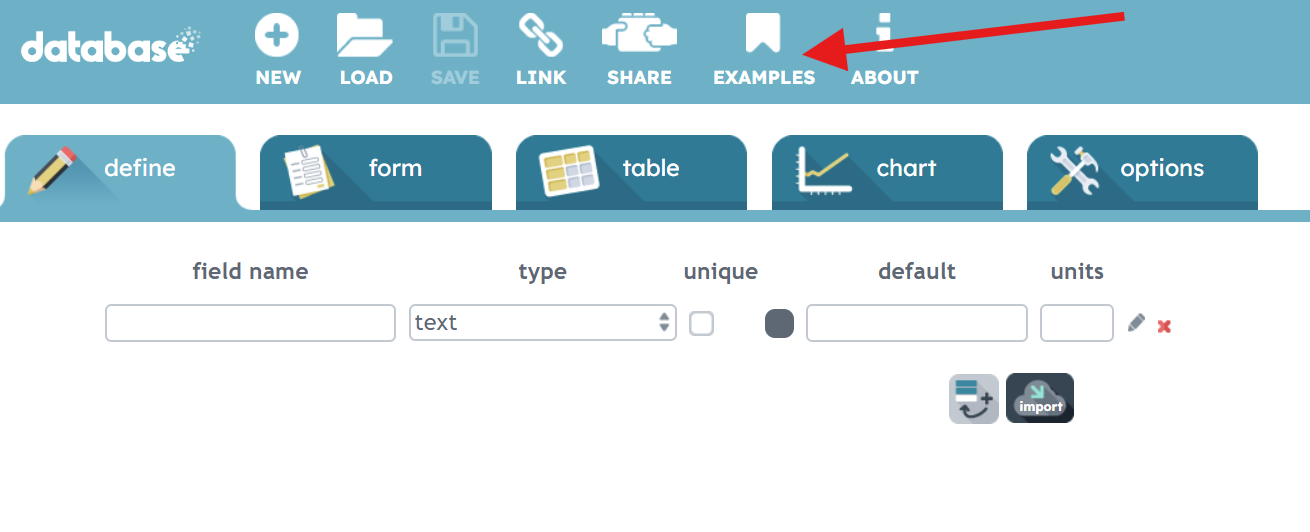Click the ABOUT info icon

(x=884, y=34)
